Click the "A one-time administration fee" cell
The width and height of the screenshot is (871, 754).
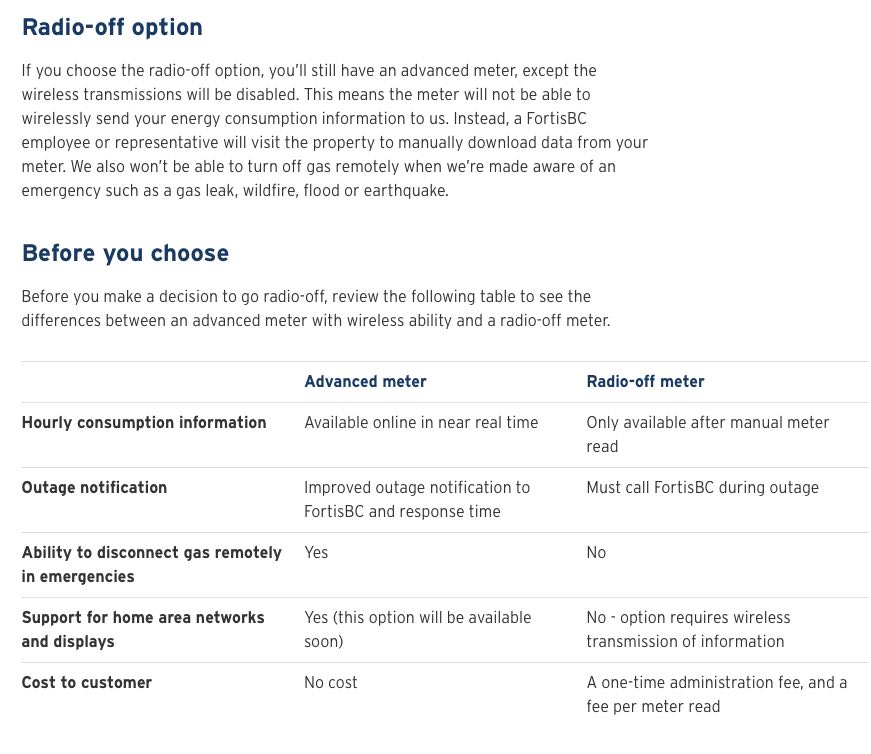click(x=716, y=694)
